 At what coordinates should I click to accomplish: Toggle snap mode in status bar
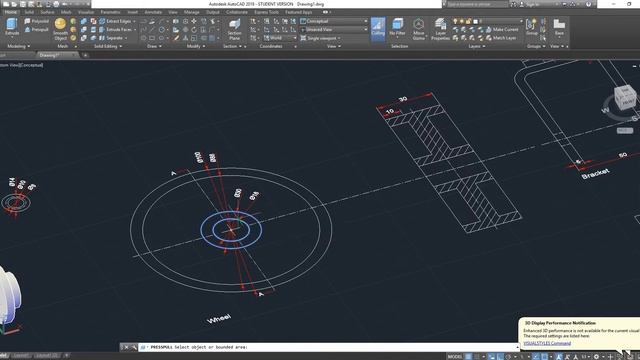[x=477, y=357]
